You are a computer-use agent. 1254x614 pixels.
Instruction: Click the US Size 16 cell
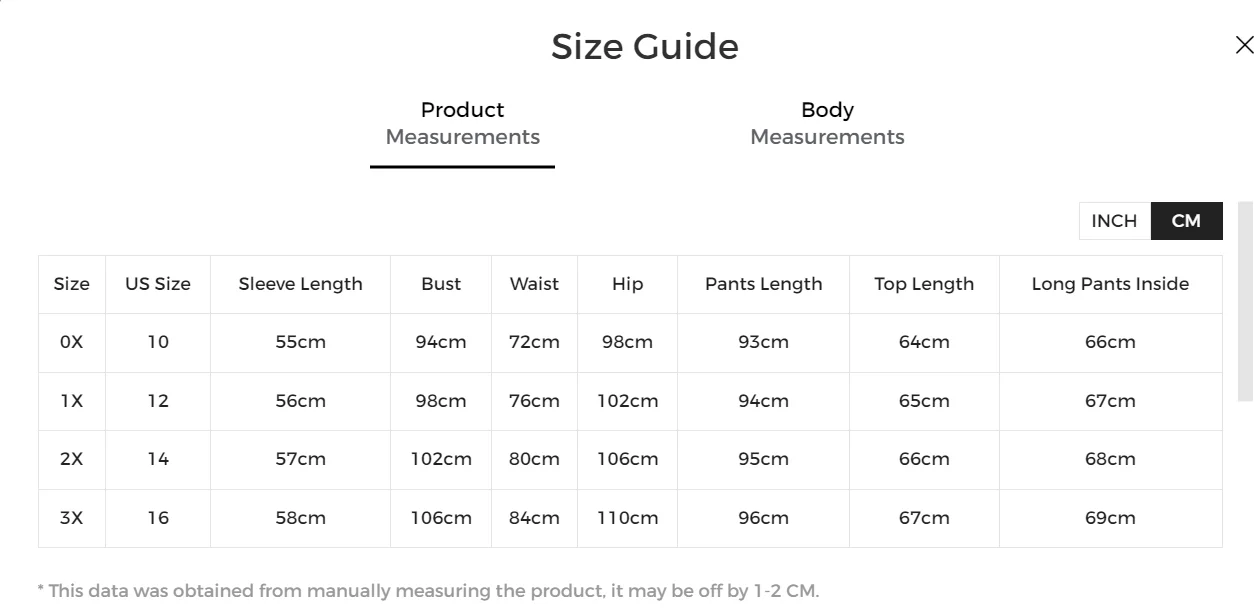(x=158, y=518)
